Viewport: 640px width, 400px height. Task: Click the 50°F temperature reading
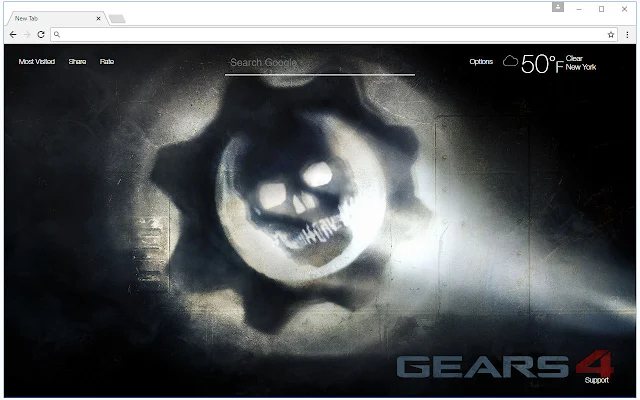tap(542, 64)
